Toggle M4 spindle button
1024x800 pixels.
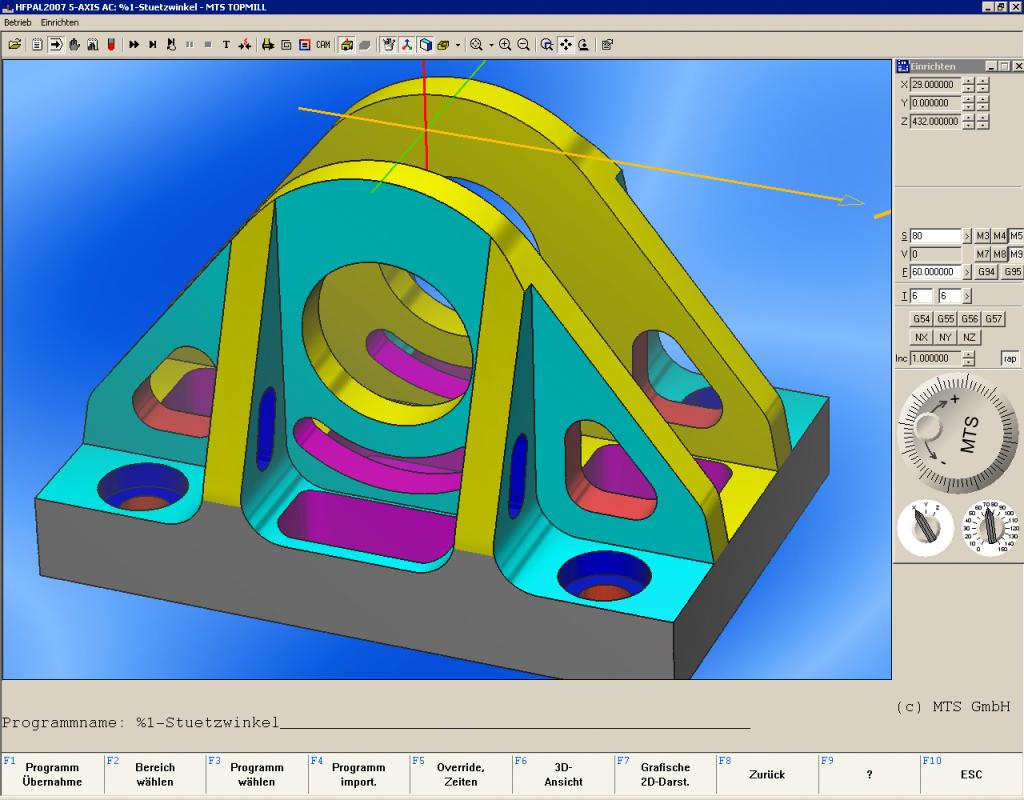click(999, 236)
